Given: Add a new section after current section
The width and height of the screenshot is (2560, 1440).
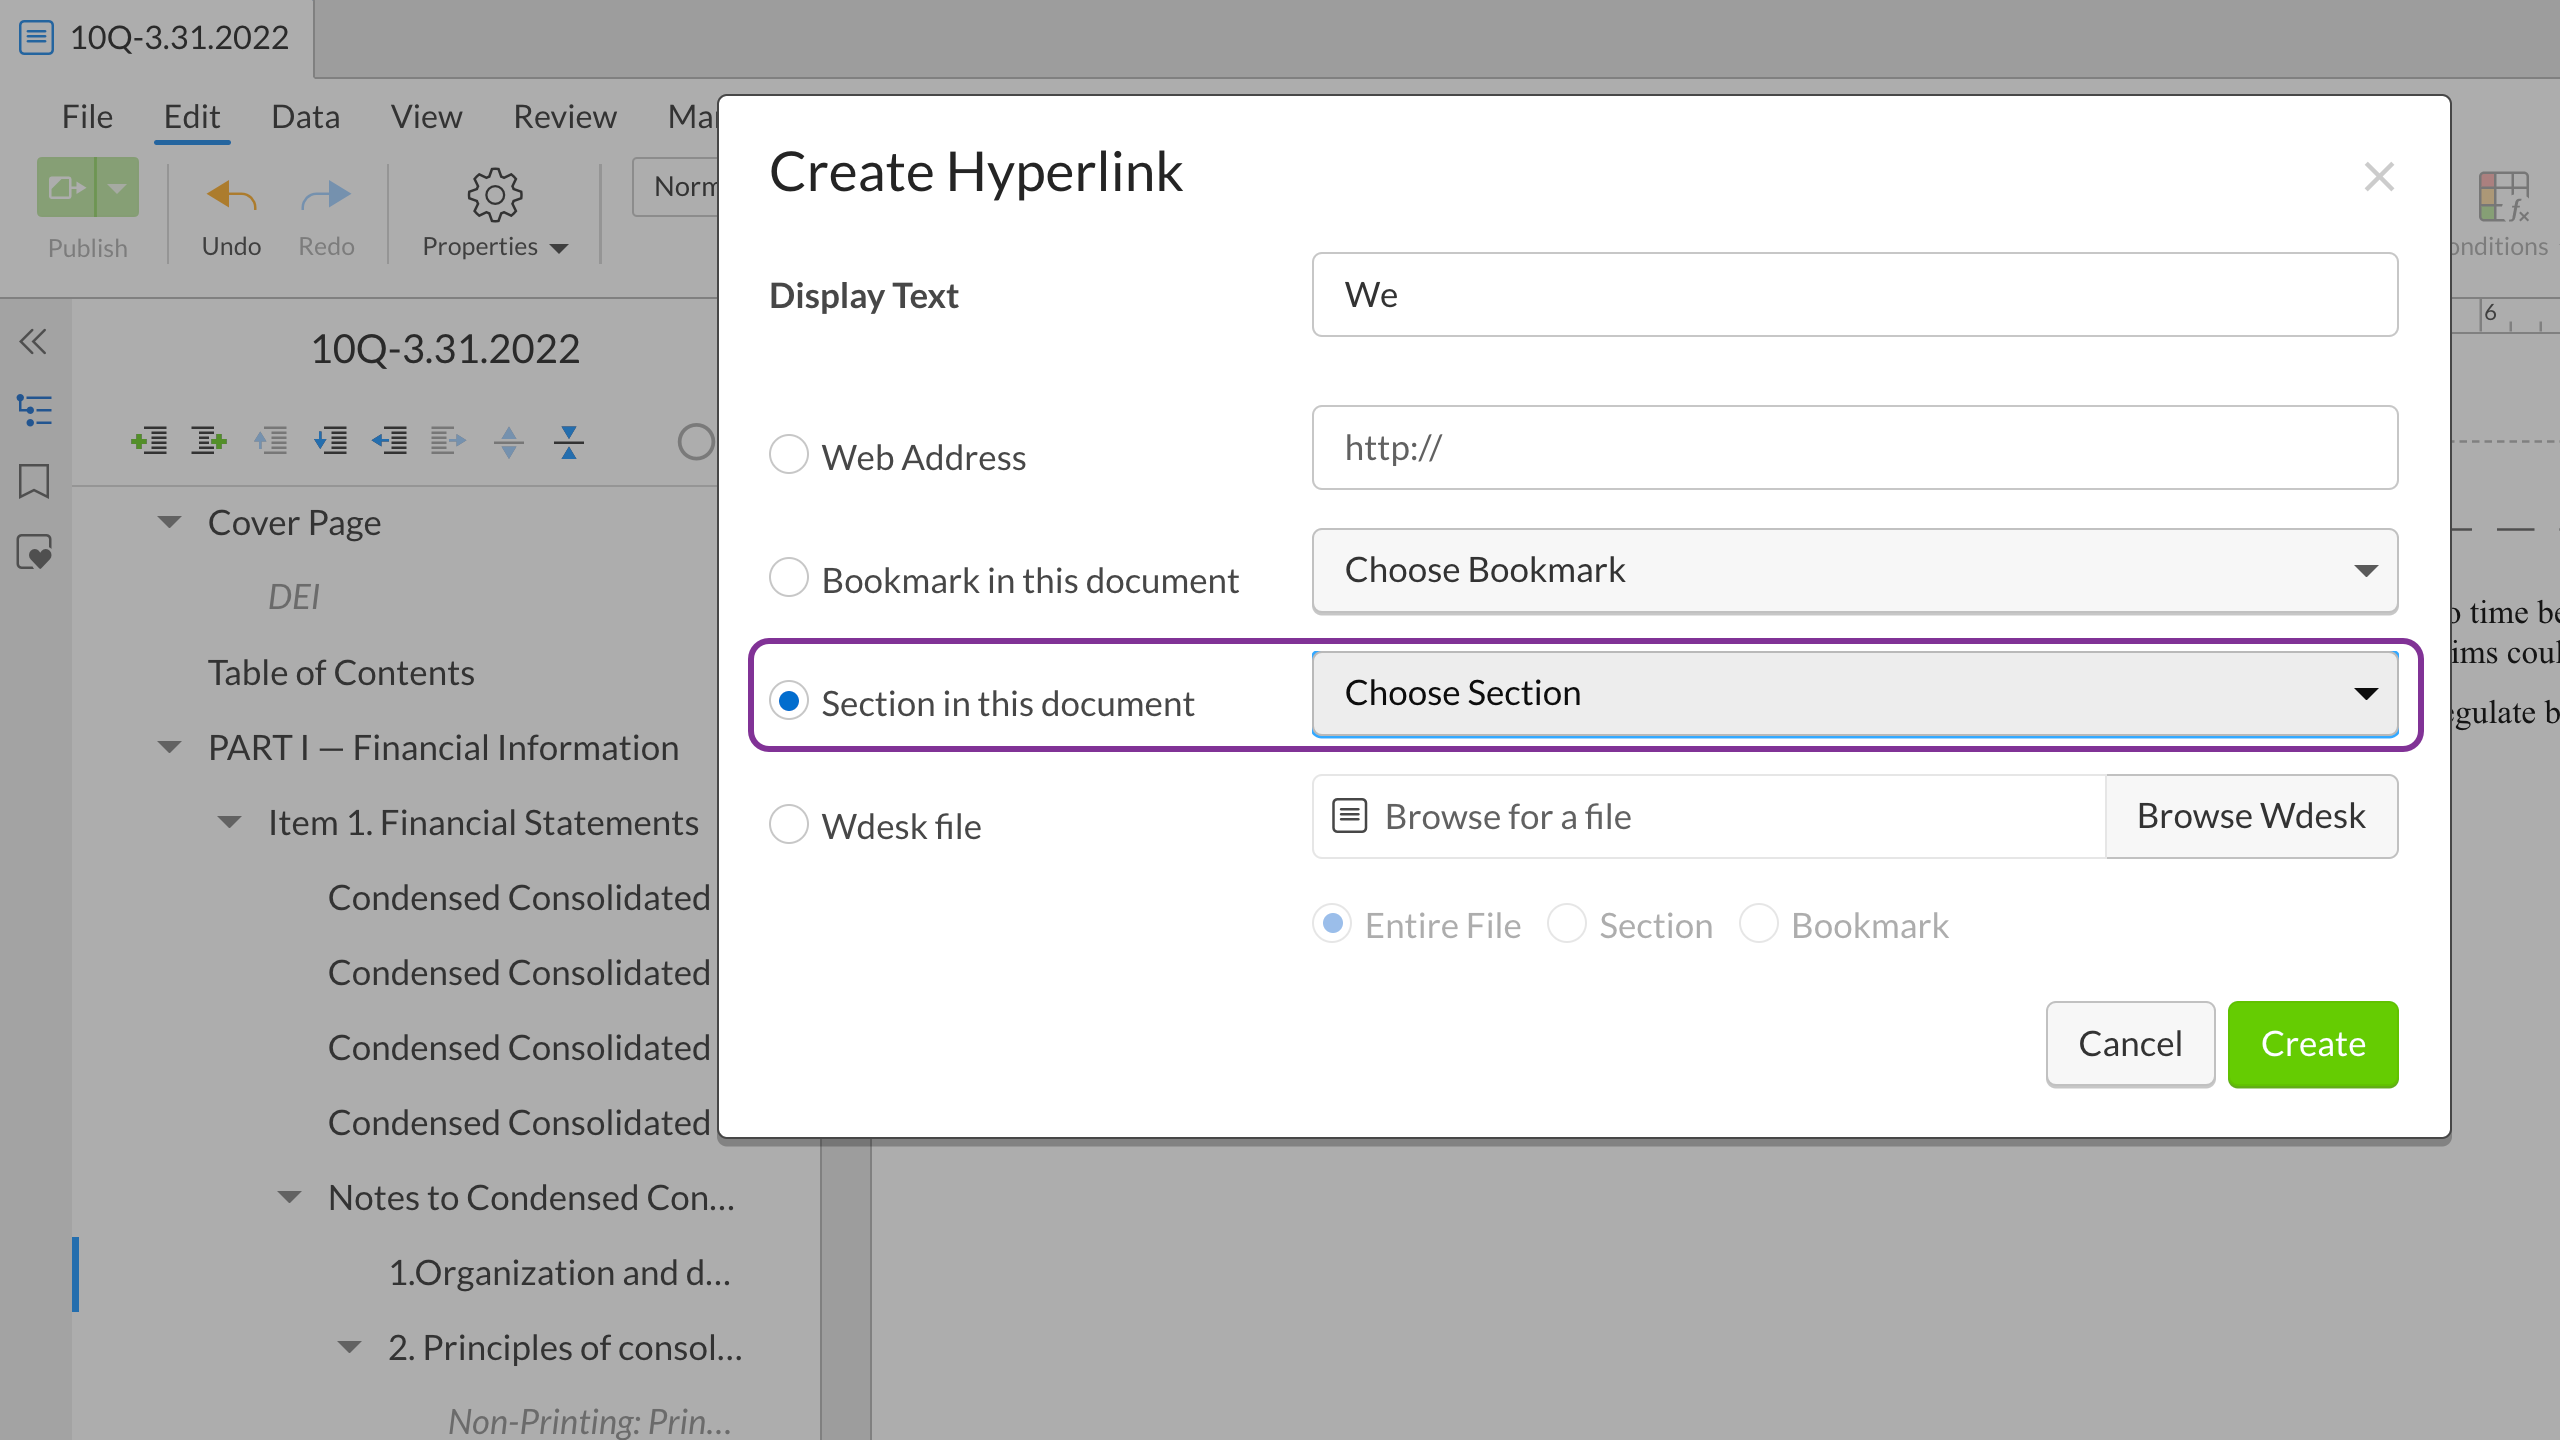Looking at the screenshot, I should tap(207, 440).
